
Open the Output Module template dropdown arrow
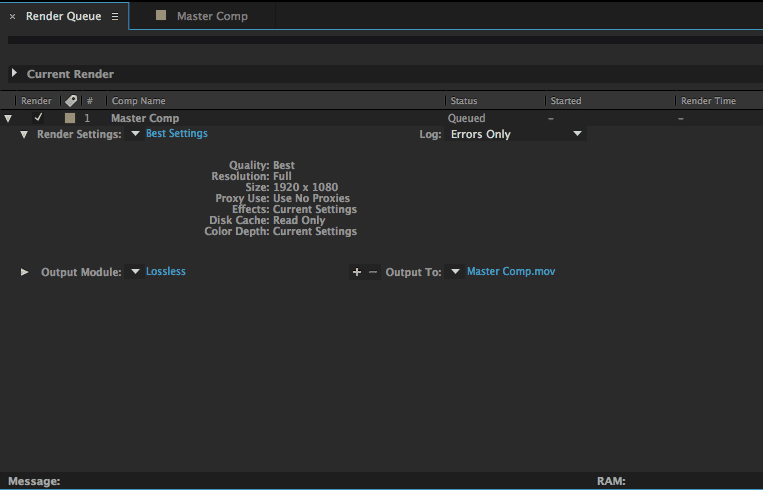135,272
